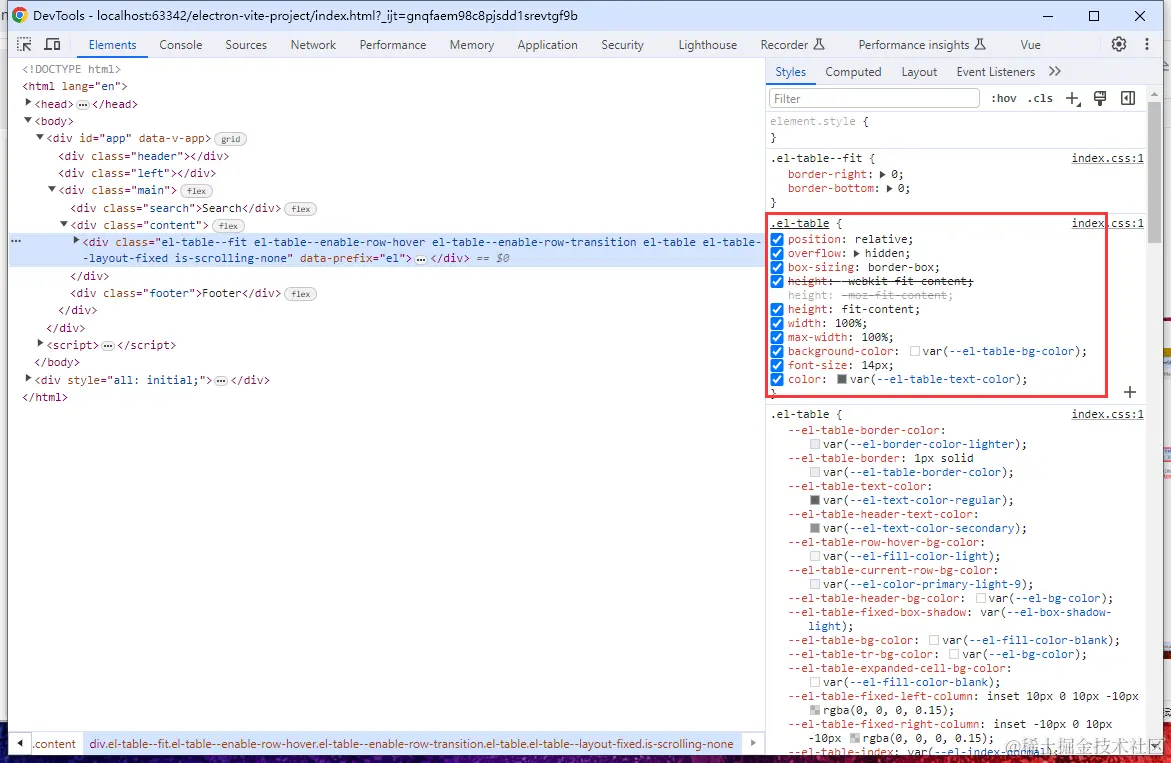Uncheck the height: fit-content property
The image size is (1171, 763).
(x=777, y=309)
